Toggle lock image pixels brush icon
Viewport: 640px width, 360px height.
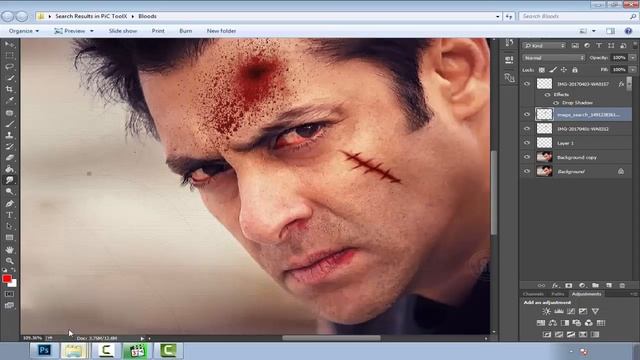[x=553, y=70]
